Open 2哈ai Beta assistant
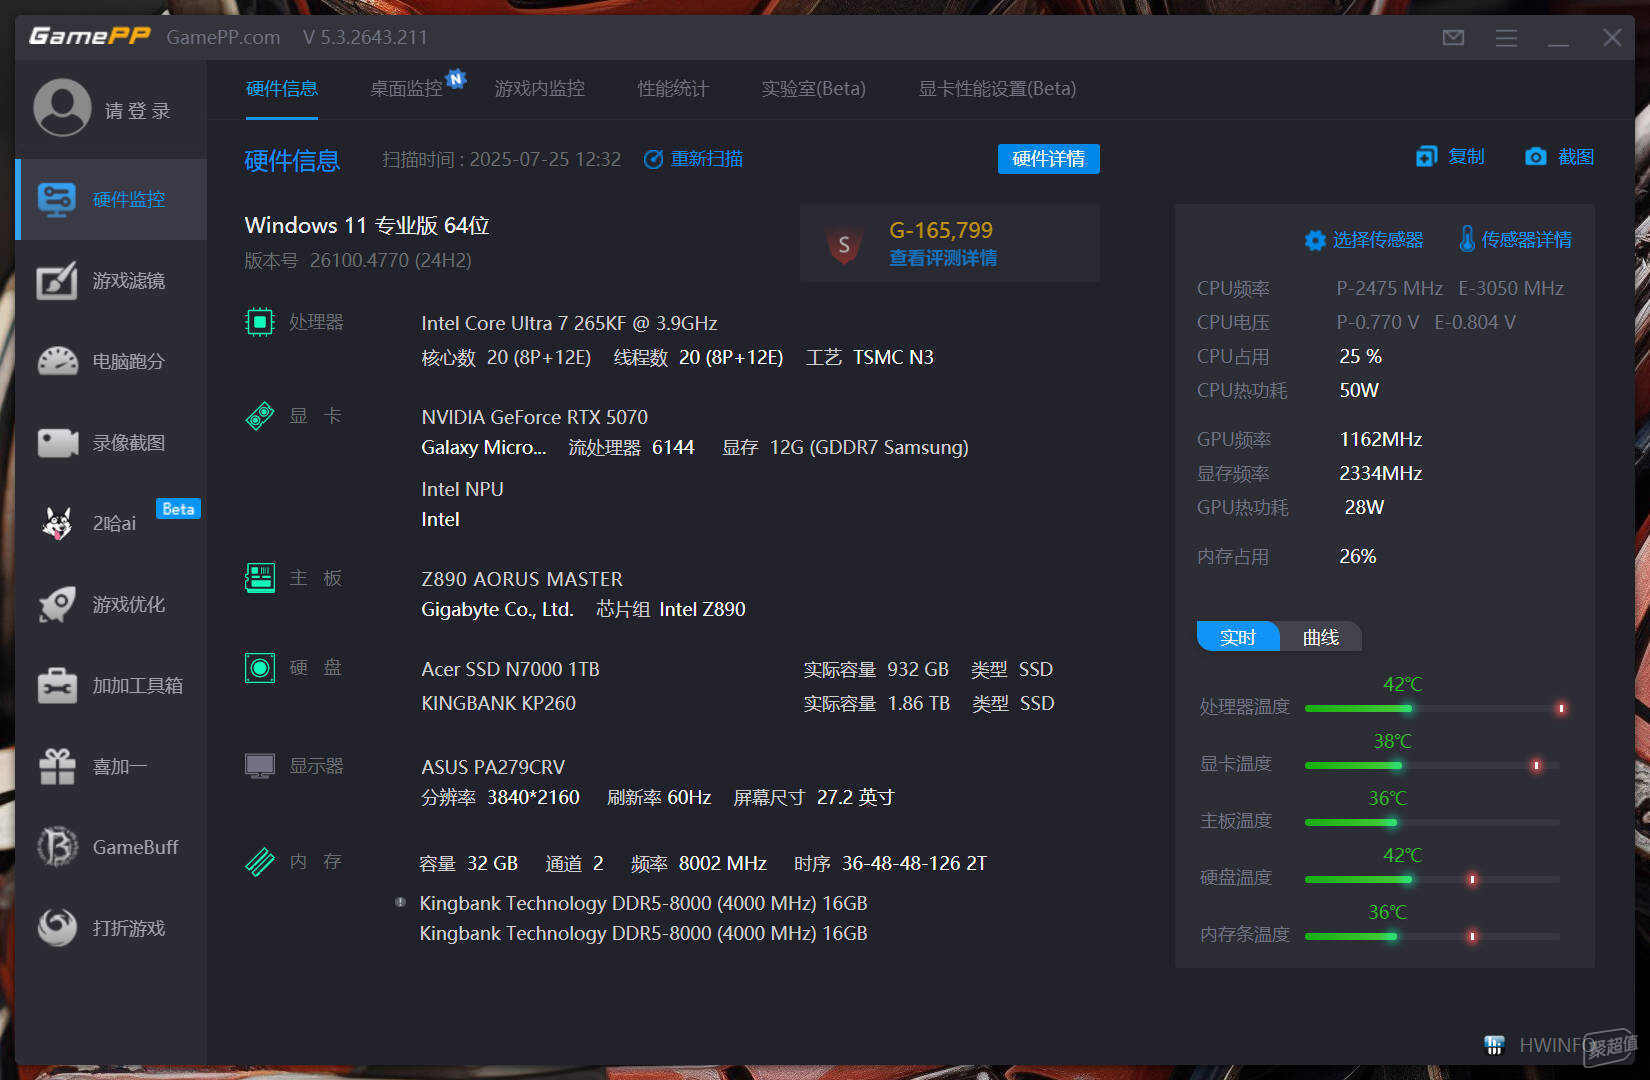This screenshot has height=1080, width=1650. [x=111, y=523]
